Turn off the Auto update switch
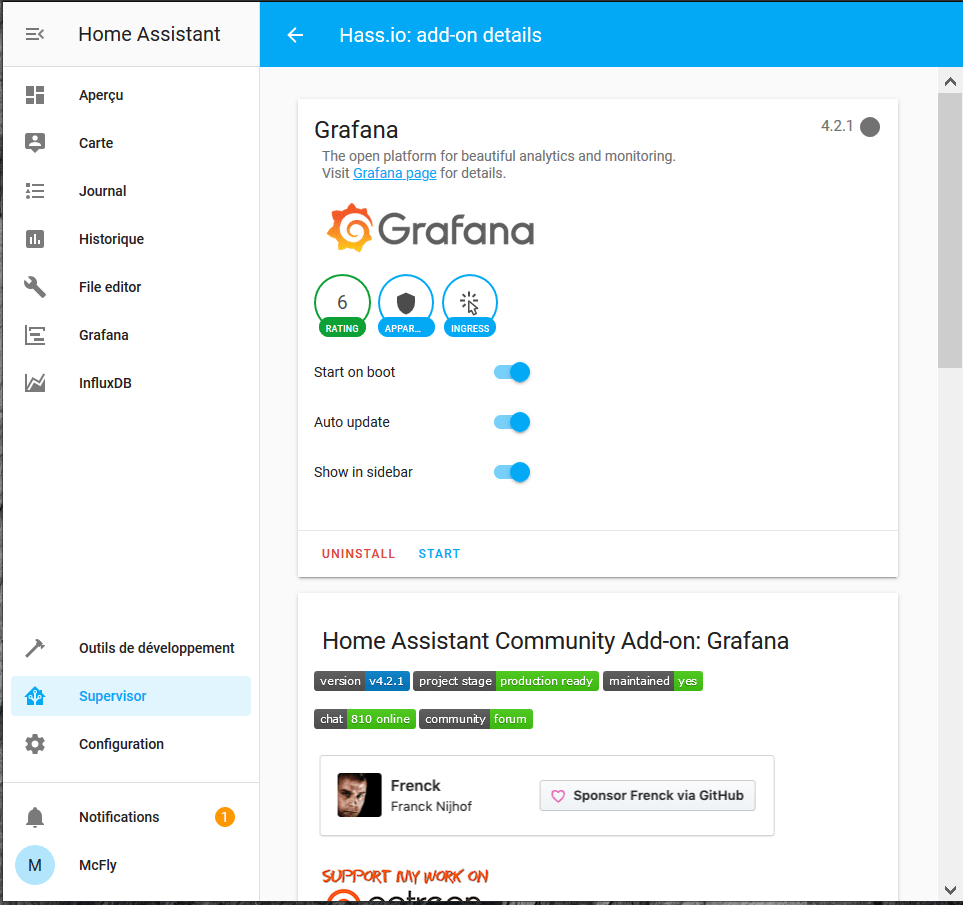The width and height of the screenshot is (963, 905). tap(512, 422)
